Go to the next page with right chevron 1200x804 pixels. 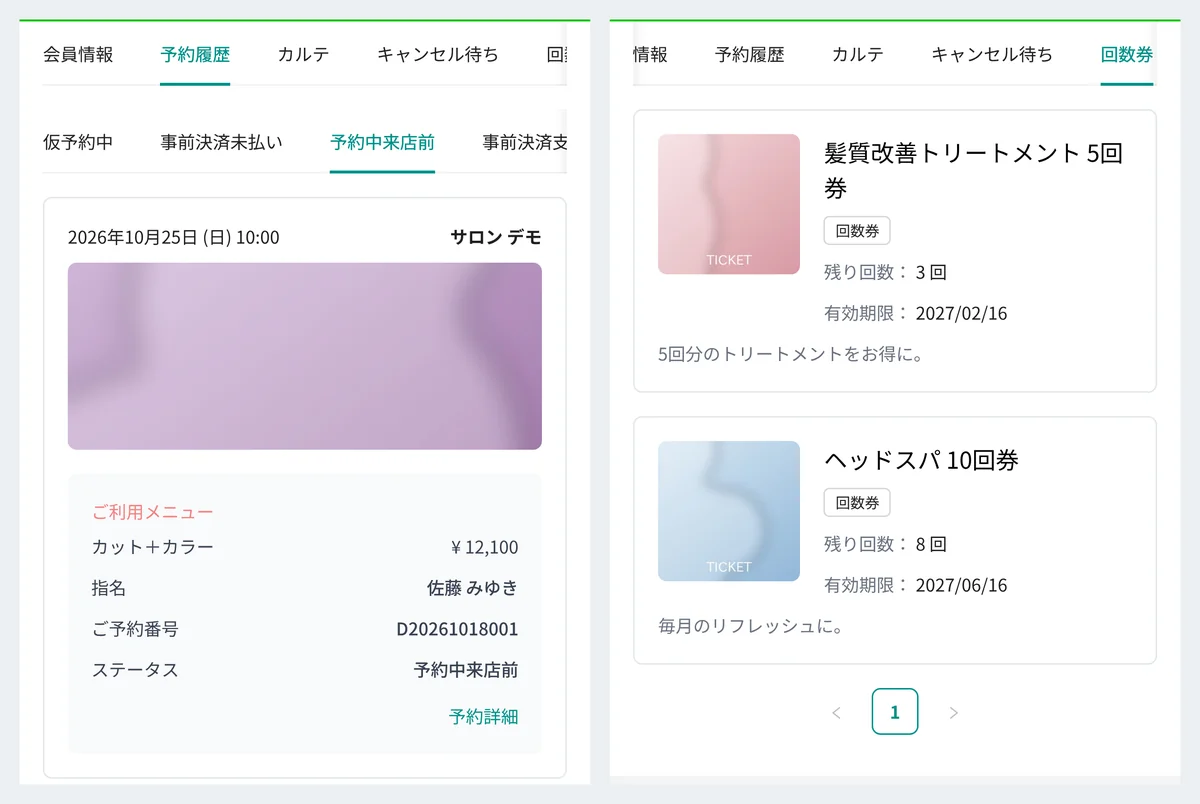953,713
